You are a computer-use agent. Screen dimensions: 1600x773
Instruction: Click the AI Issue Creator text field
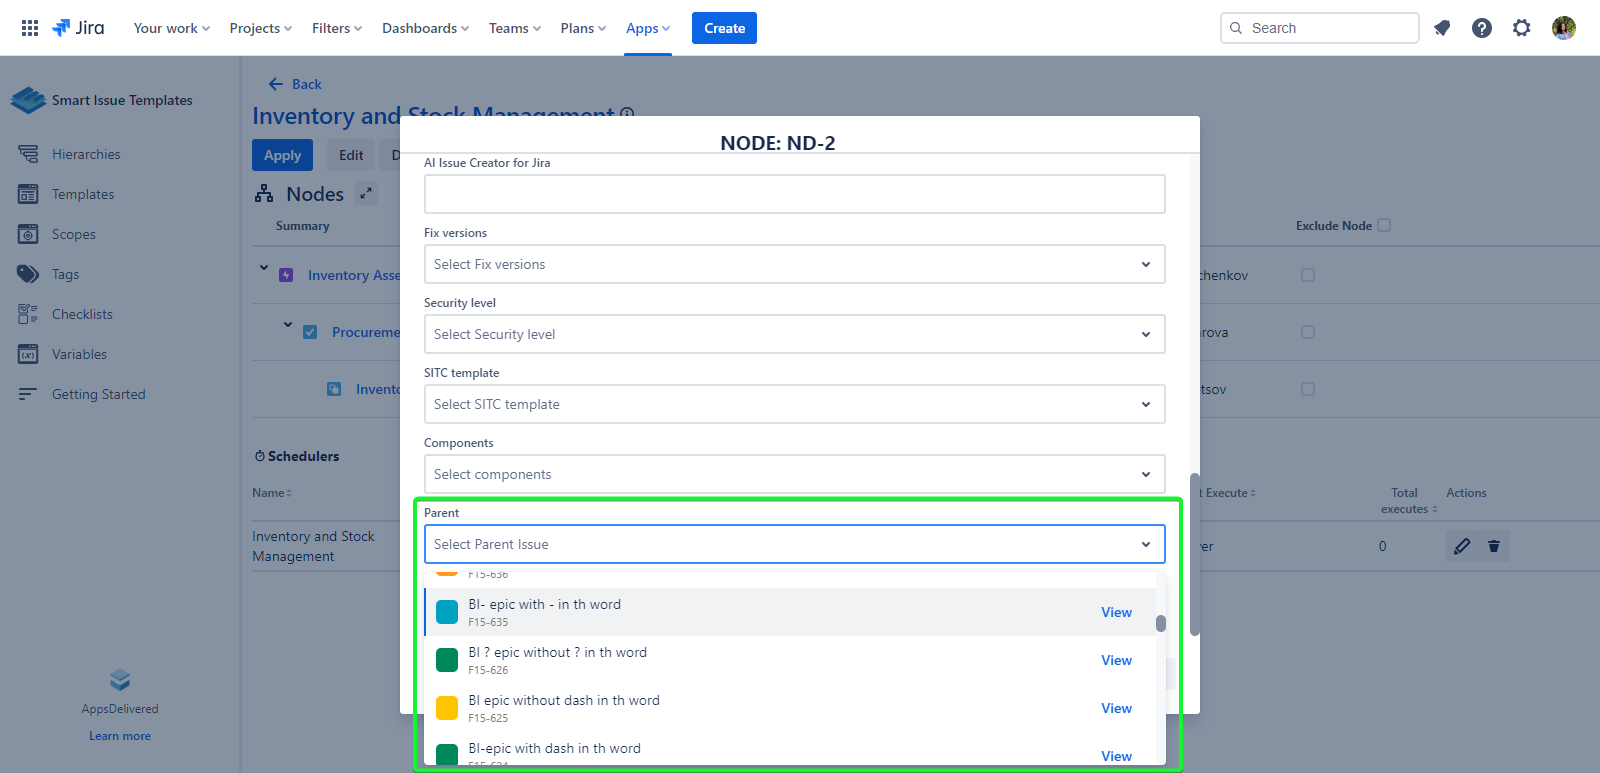[794, 194]
